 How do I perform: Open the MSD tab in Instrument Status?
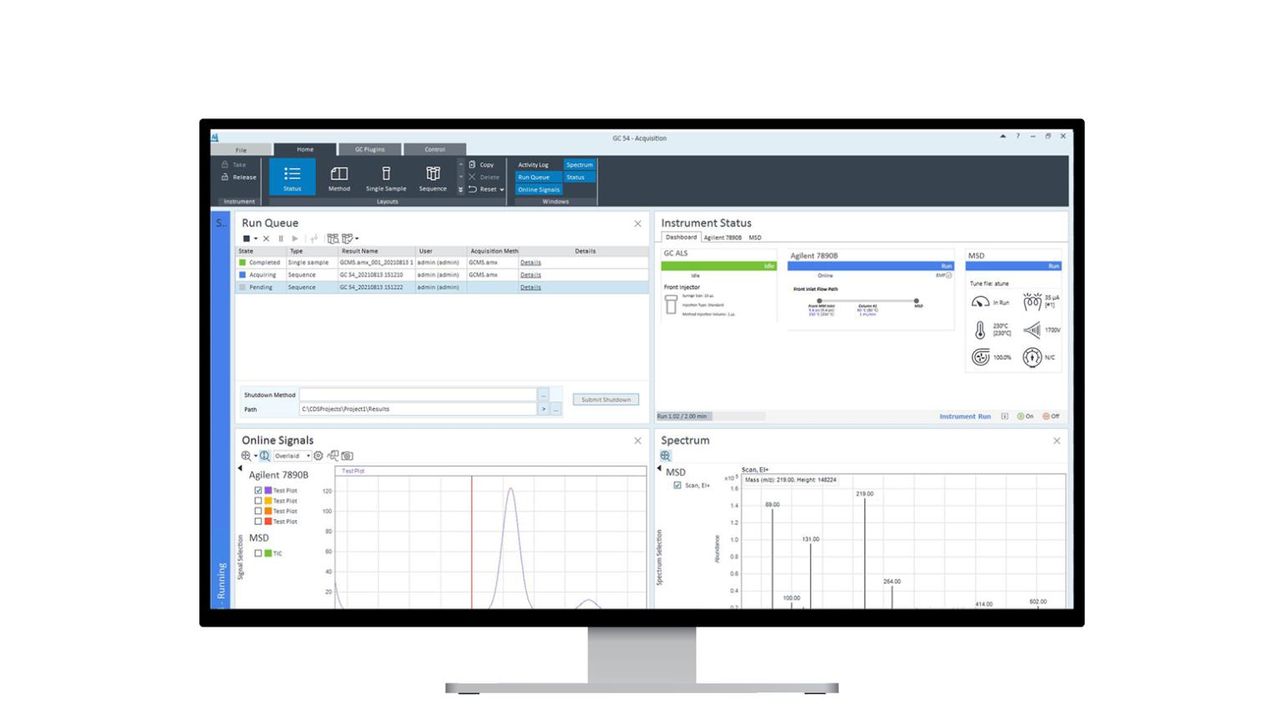[755, 238]
